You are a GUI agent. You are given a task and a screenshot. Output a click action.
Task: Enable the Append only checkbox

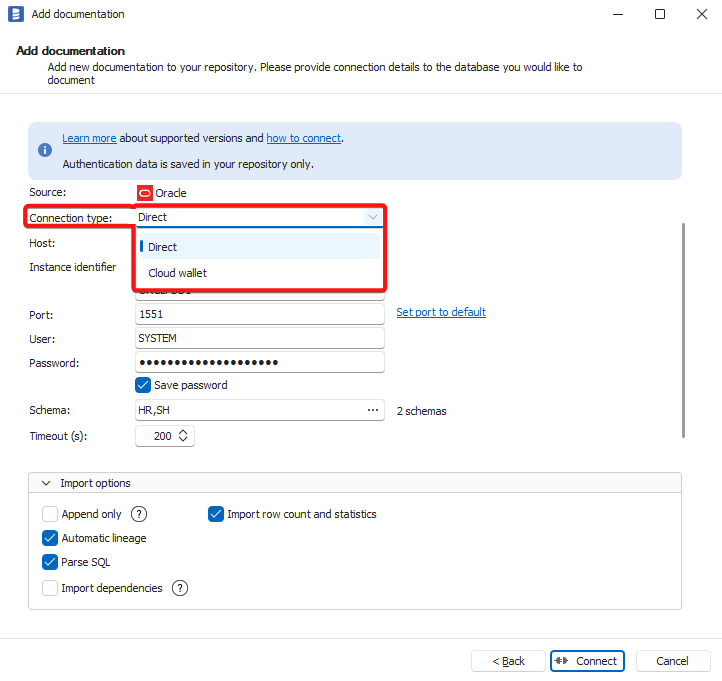click(x=50, y=514)
